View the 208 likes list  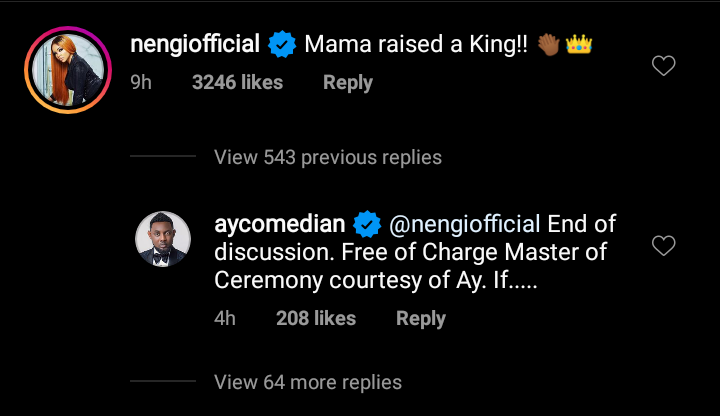pyautogui.click(x=316, y=318)
